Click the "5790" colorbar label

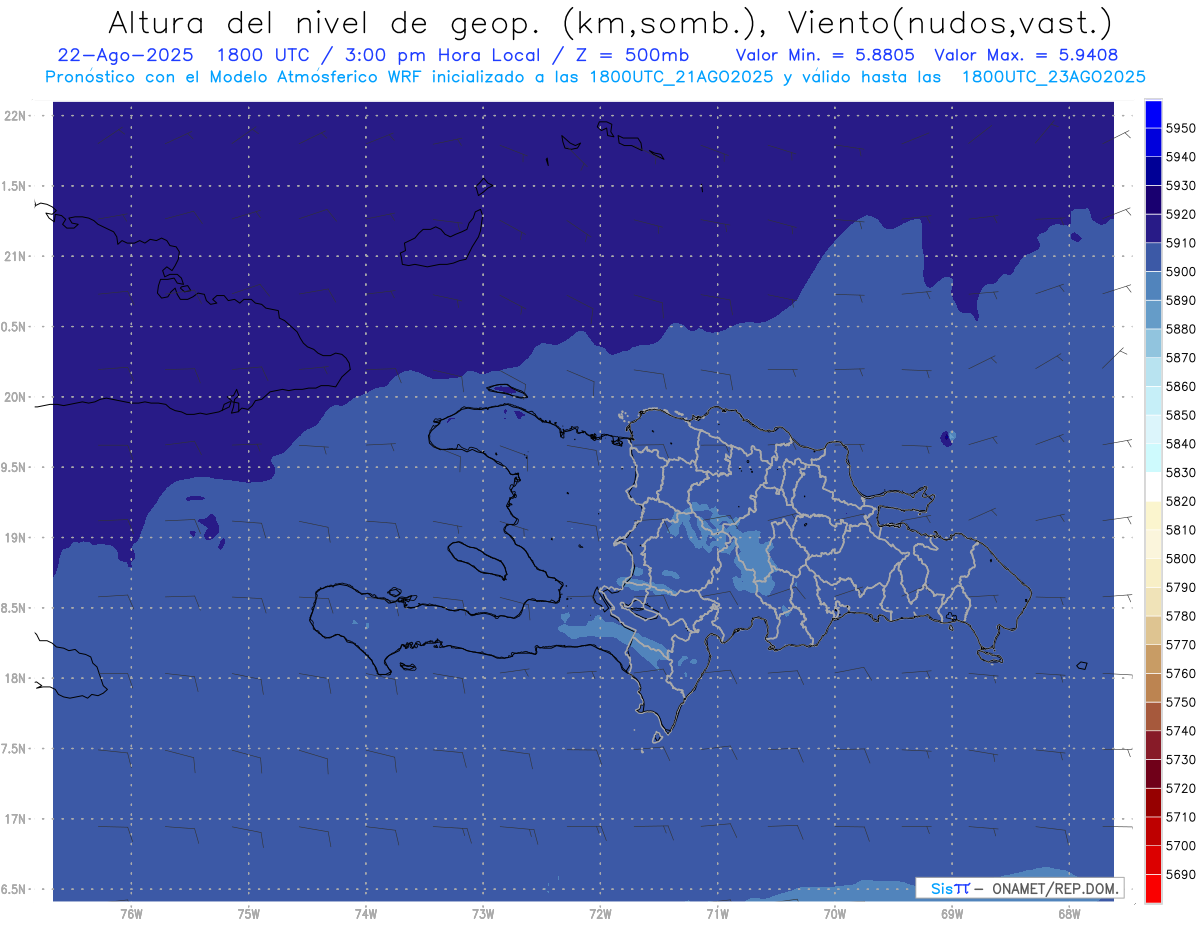(1180, 587)
